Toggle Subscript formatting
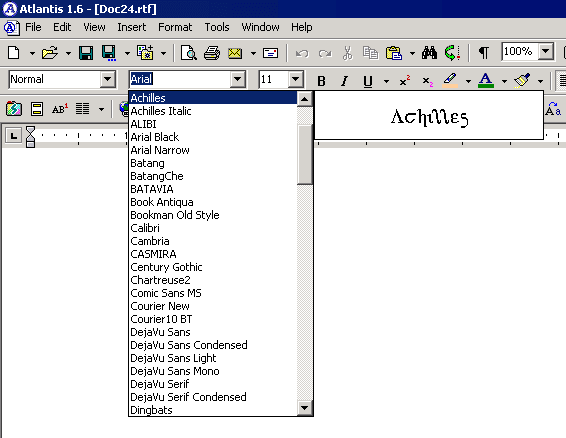 point(428,82)
